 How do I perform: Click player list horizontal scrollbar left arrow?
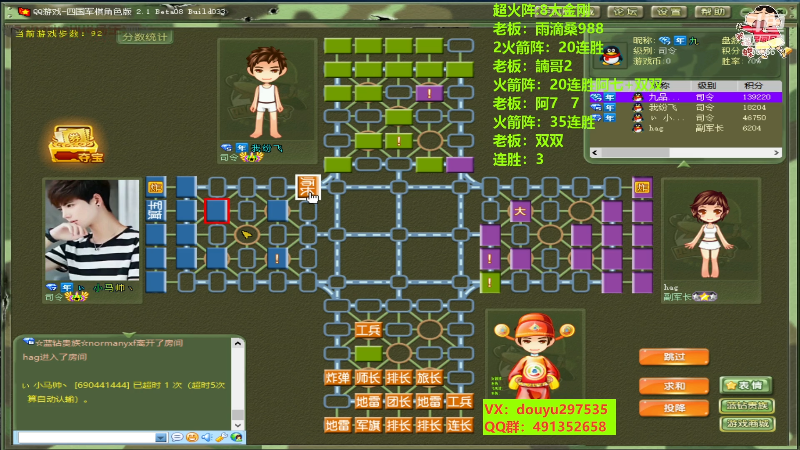(x=595, y=153)
